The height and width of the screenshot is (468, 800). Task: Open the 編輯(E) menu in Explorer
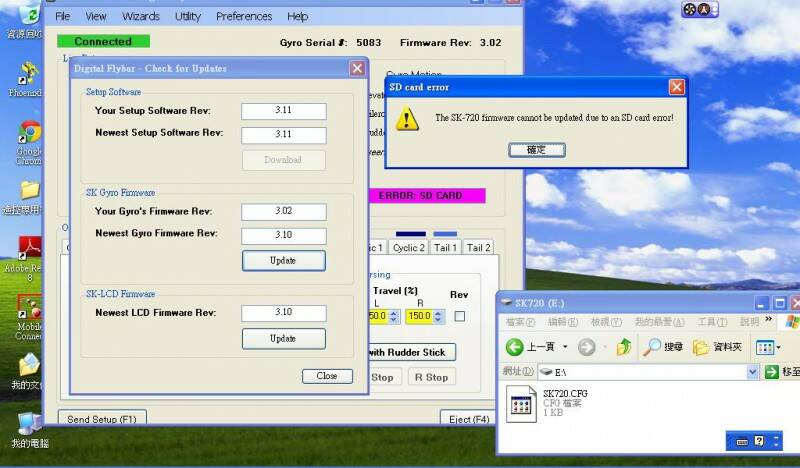click(x=563, y=322)
